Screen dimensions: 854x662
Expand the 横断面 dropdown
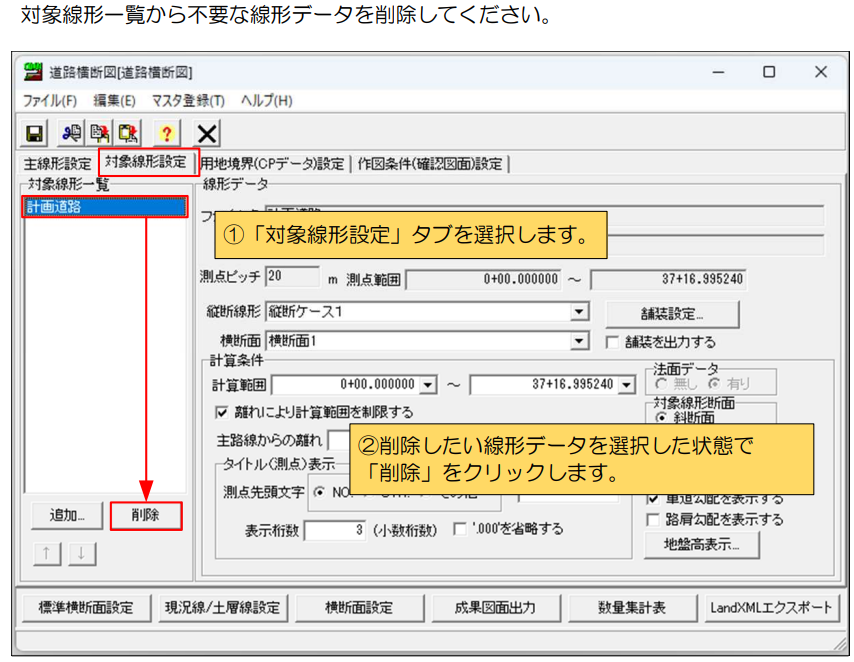pos(579,341)
